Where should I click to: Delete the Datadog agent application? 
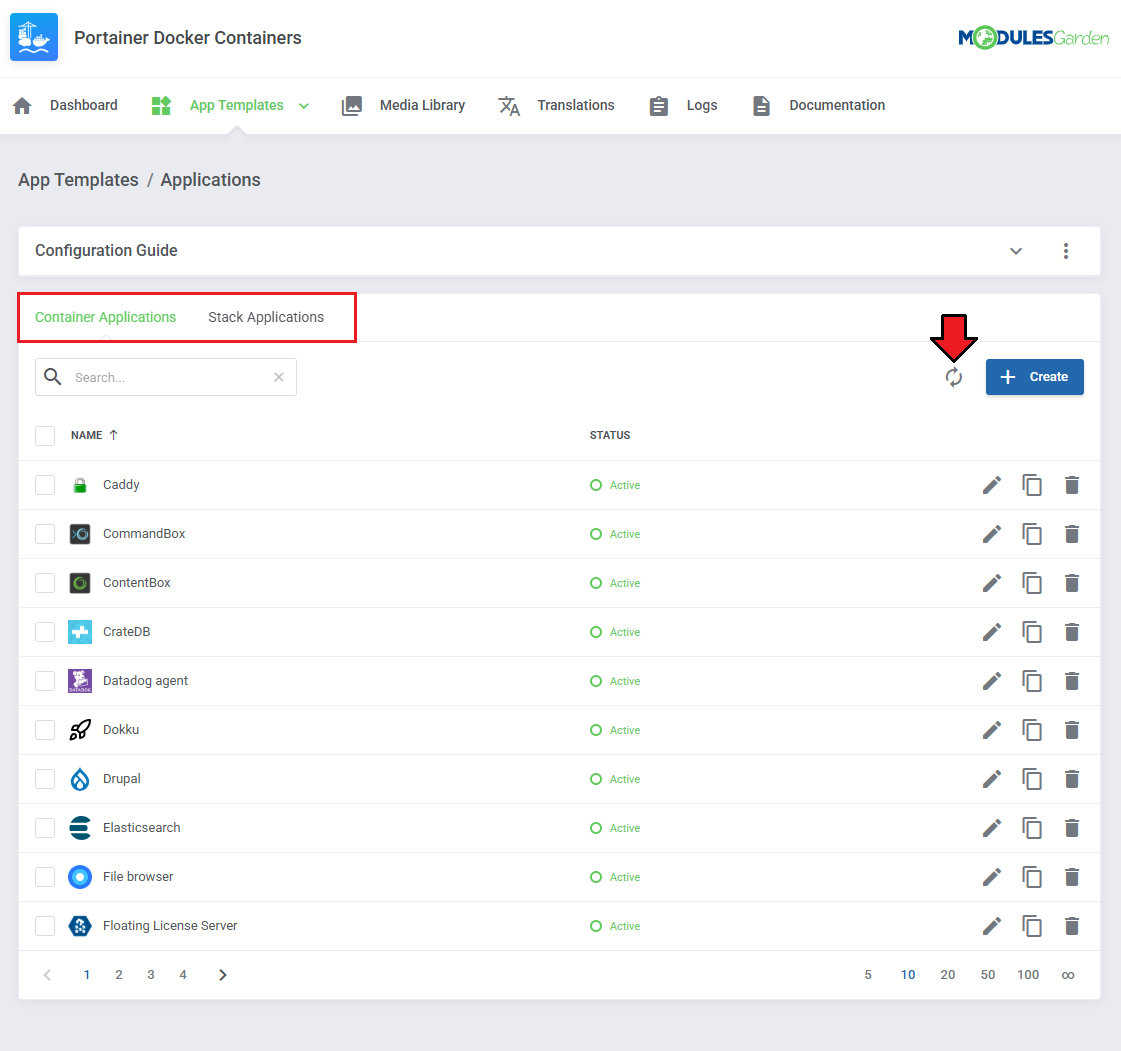(1072, 681)
